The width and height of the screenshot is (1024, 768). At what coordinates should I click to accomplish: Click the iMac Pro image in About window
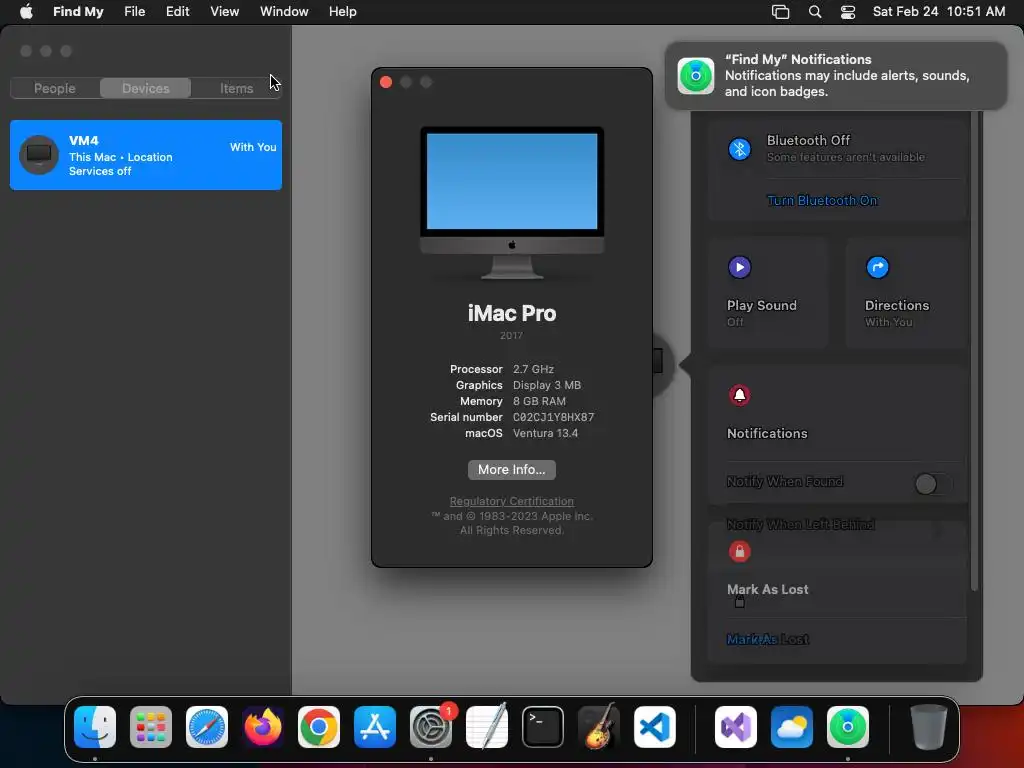511,203
